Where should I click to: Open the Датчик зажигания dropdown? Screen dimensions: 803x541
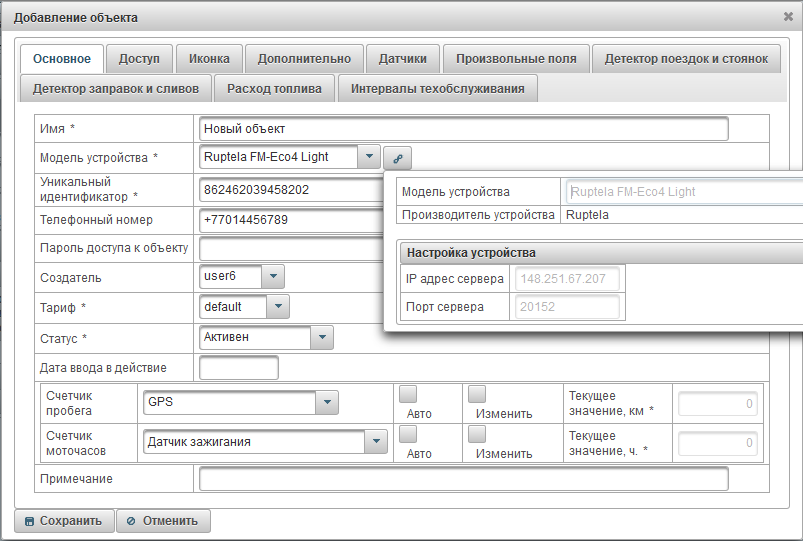pos(376,442)
